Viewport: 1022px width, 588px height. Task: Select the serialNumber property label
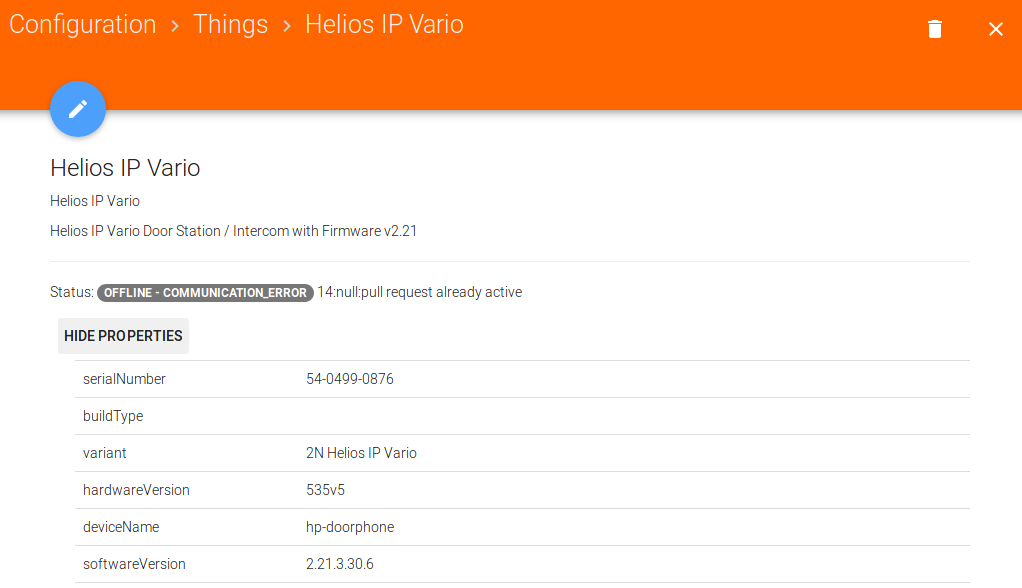[x=124, y=379]
